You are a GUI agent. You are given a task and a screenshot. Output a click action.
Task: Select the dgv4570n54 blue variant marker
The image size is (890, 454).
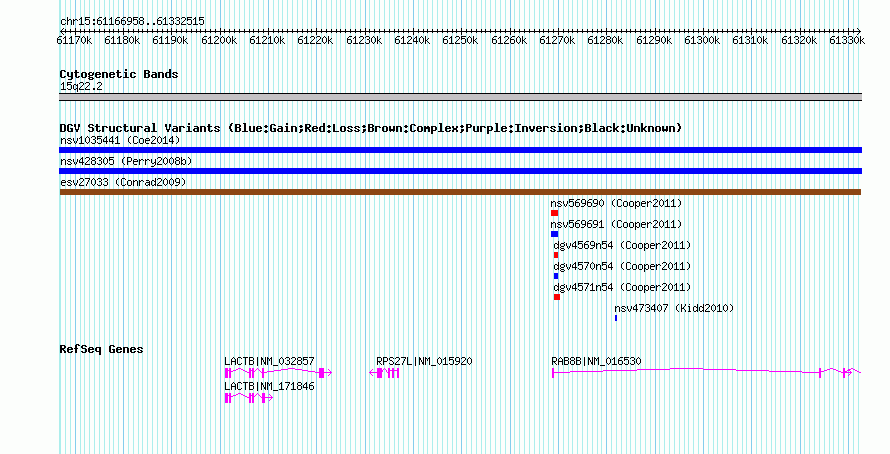(556, 276)
